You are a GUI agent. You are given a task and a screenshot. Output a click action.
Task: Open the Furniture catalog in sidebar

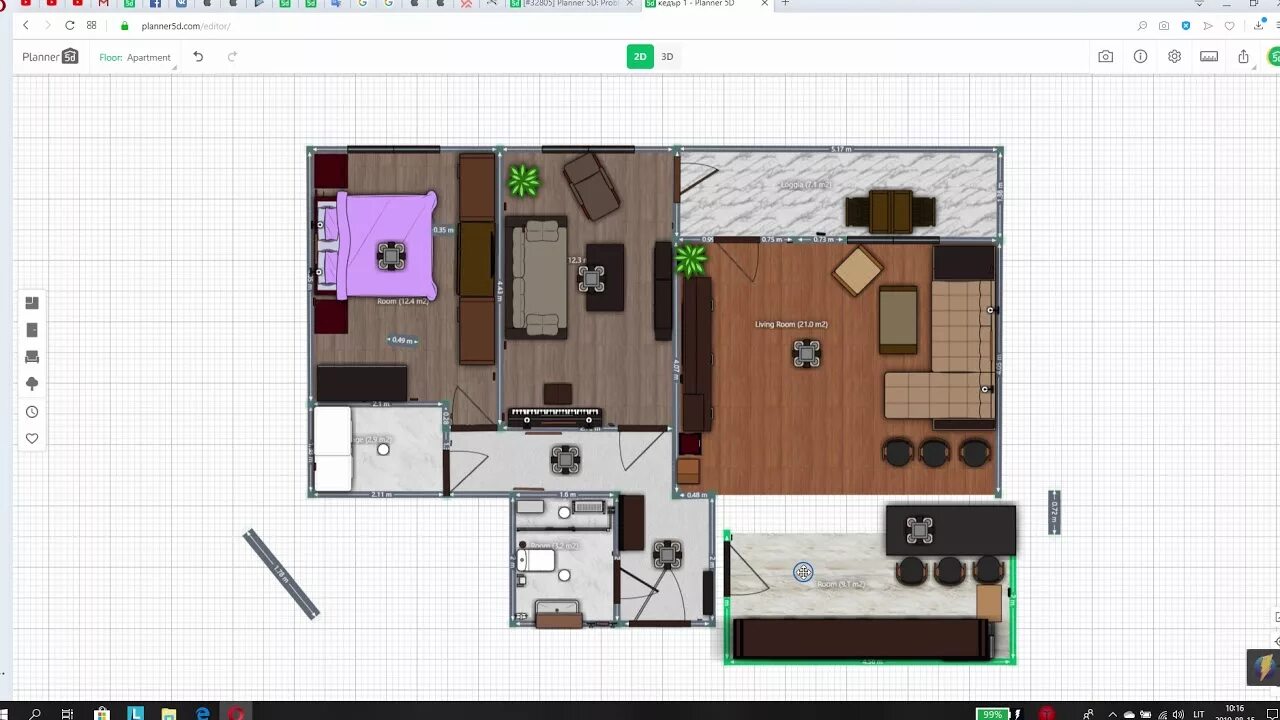point(31,356)
